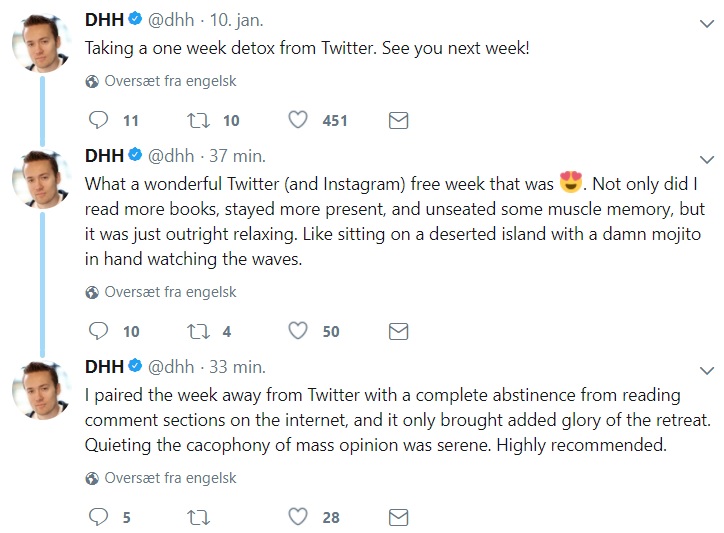Message the comment sections tweet envelope icon
The height and width of the screenshot is (533, 724).
point(397,517)
